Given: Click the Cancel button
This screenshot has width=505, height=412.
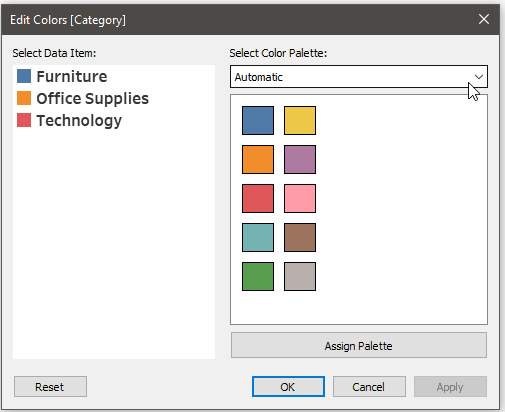Looking at the screenshot, I should [x=369, y=387].
